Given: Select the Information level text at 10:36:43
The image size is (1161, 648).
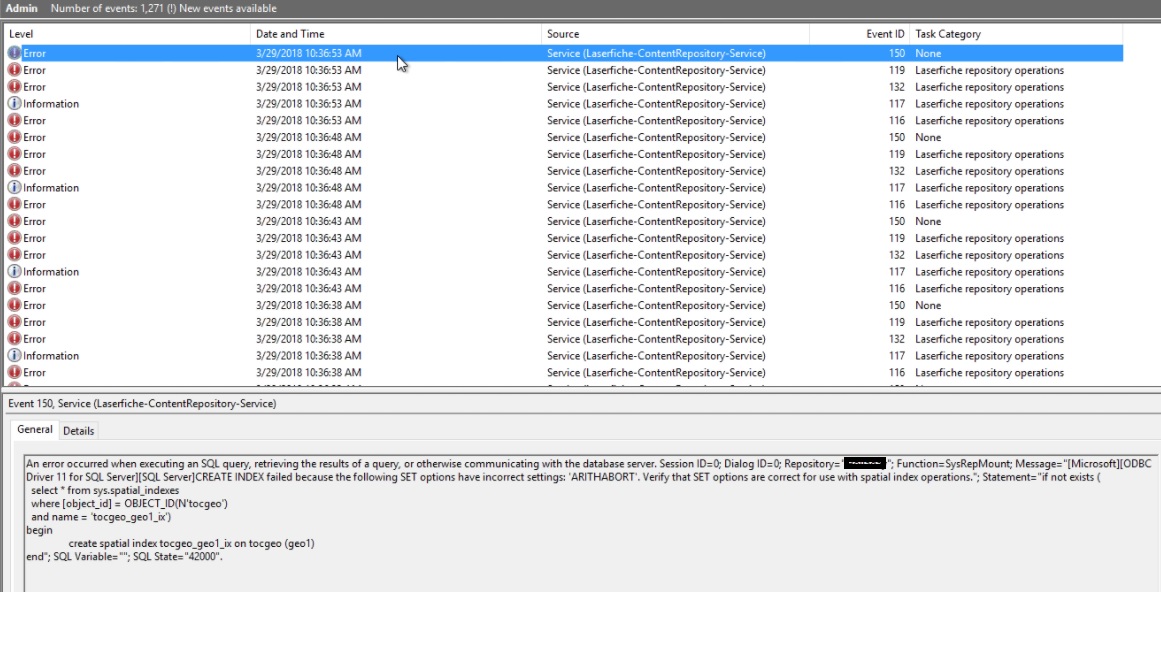Looking at the screenshot, I should (51, 272).
